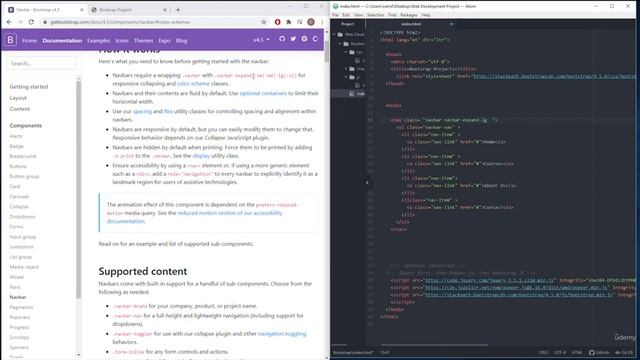Viewport: 640px width, 360px height.
Task: Open Layout in the docs sidebar
Action: [18, 98]
